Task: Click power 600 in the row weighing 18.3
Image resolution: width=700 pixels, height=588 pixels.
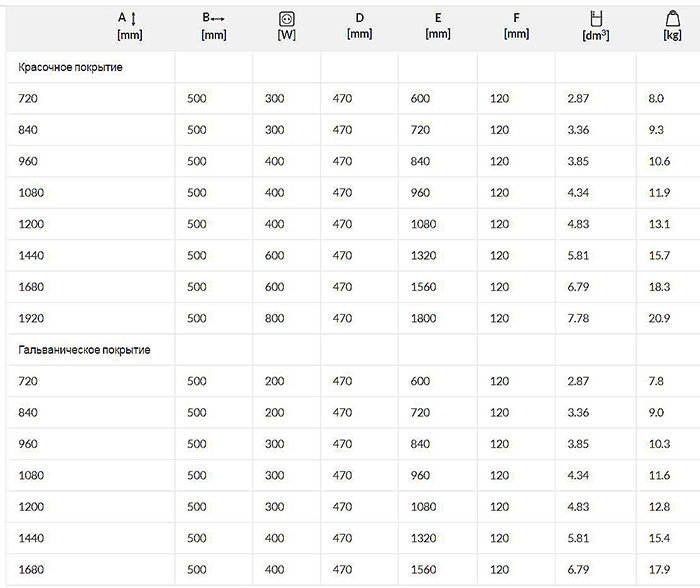Action: [274, 287]
